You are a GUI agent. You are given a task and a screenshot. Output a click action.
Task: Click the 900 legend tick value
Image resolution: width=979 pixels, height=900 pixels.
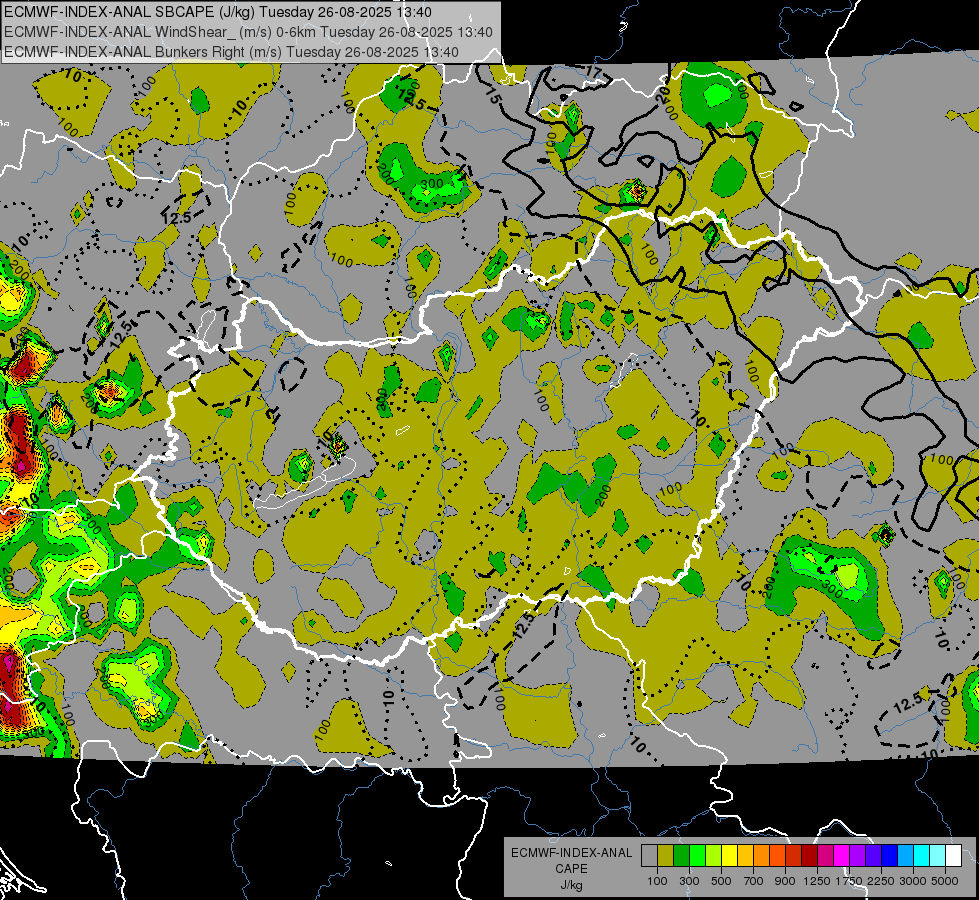pyautogui.click(x=785, y=881)
